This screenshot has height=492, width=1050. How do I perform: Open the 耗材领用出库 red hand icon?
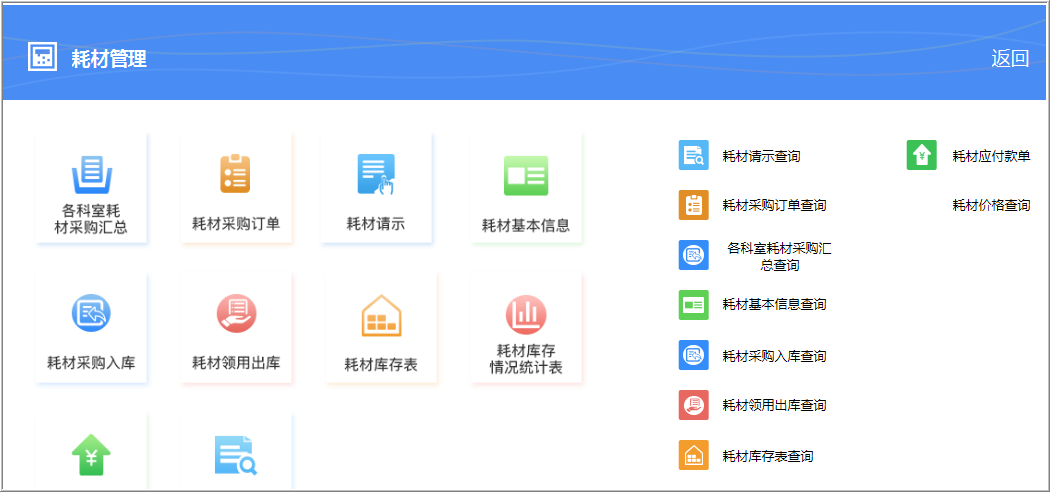[x=236, y=314]
